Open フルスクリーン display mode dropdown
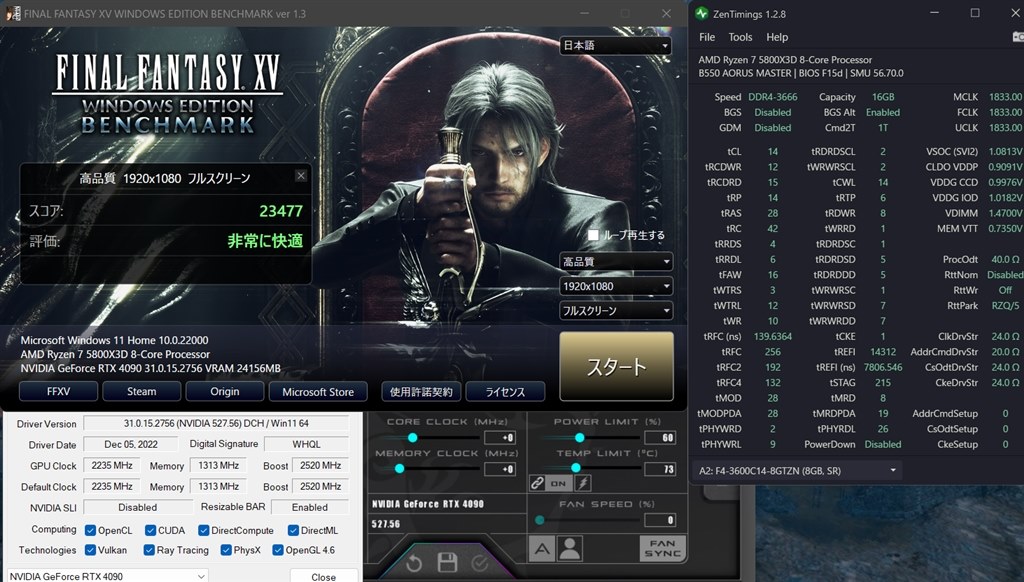 616,311
